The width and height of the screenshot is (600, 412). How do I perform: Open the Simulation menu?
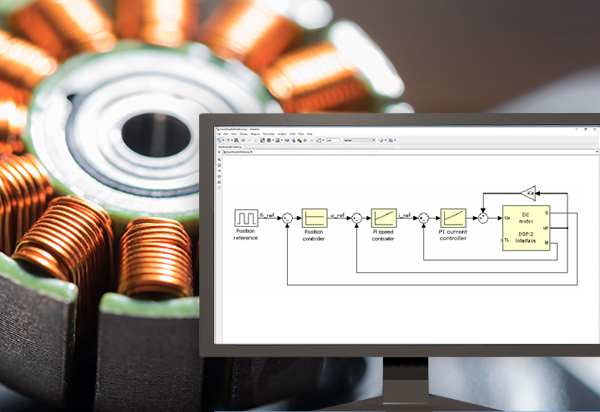pos(265,133)
